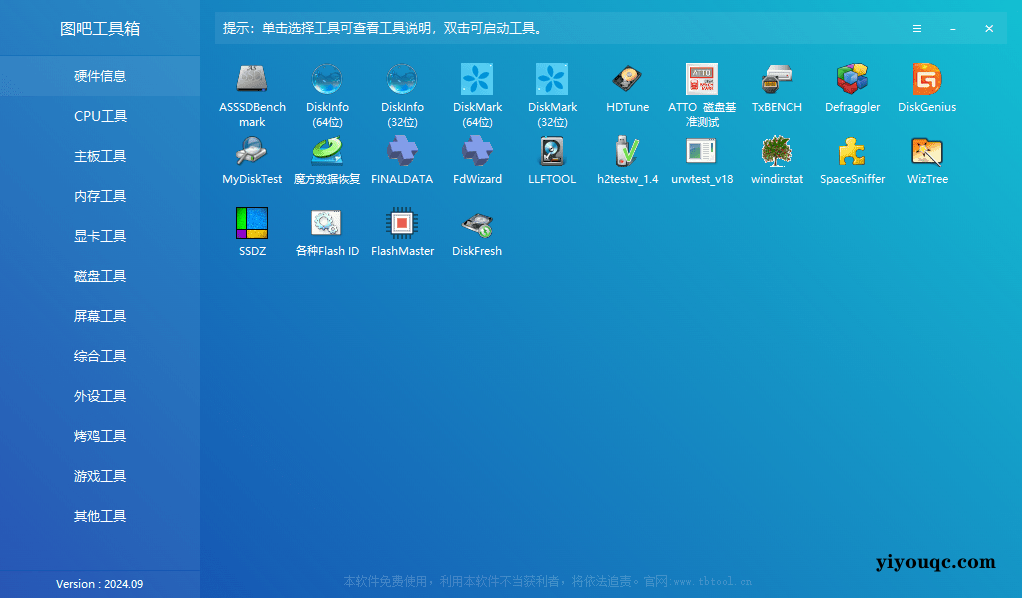Viewport: 1022px width, 598px height.
Task: Open SpaceSniffer disk analyzer
Action: click(852, 160)
